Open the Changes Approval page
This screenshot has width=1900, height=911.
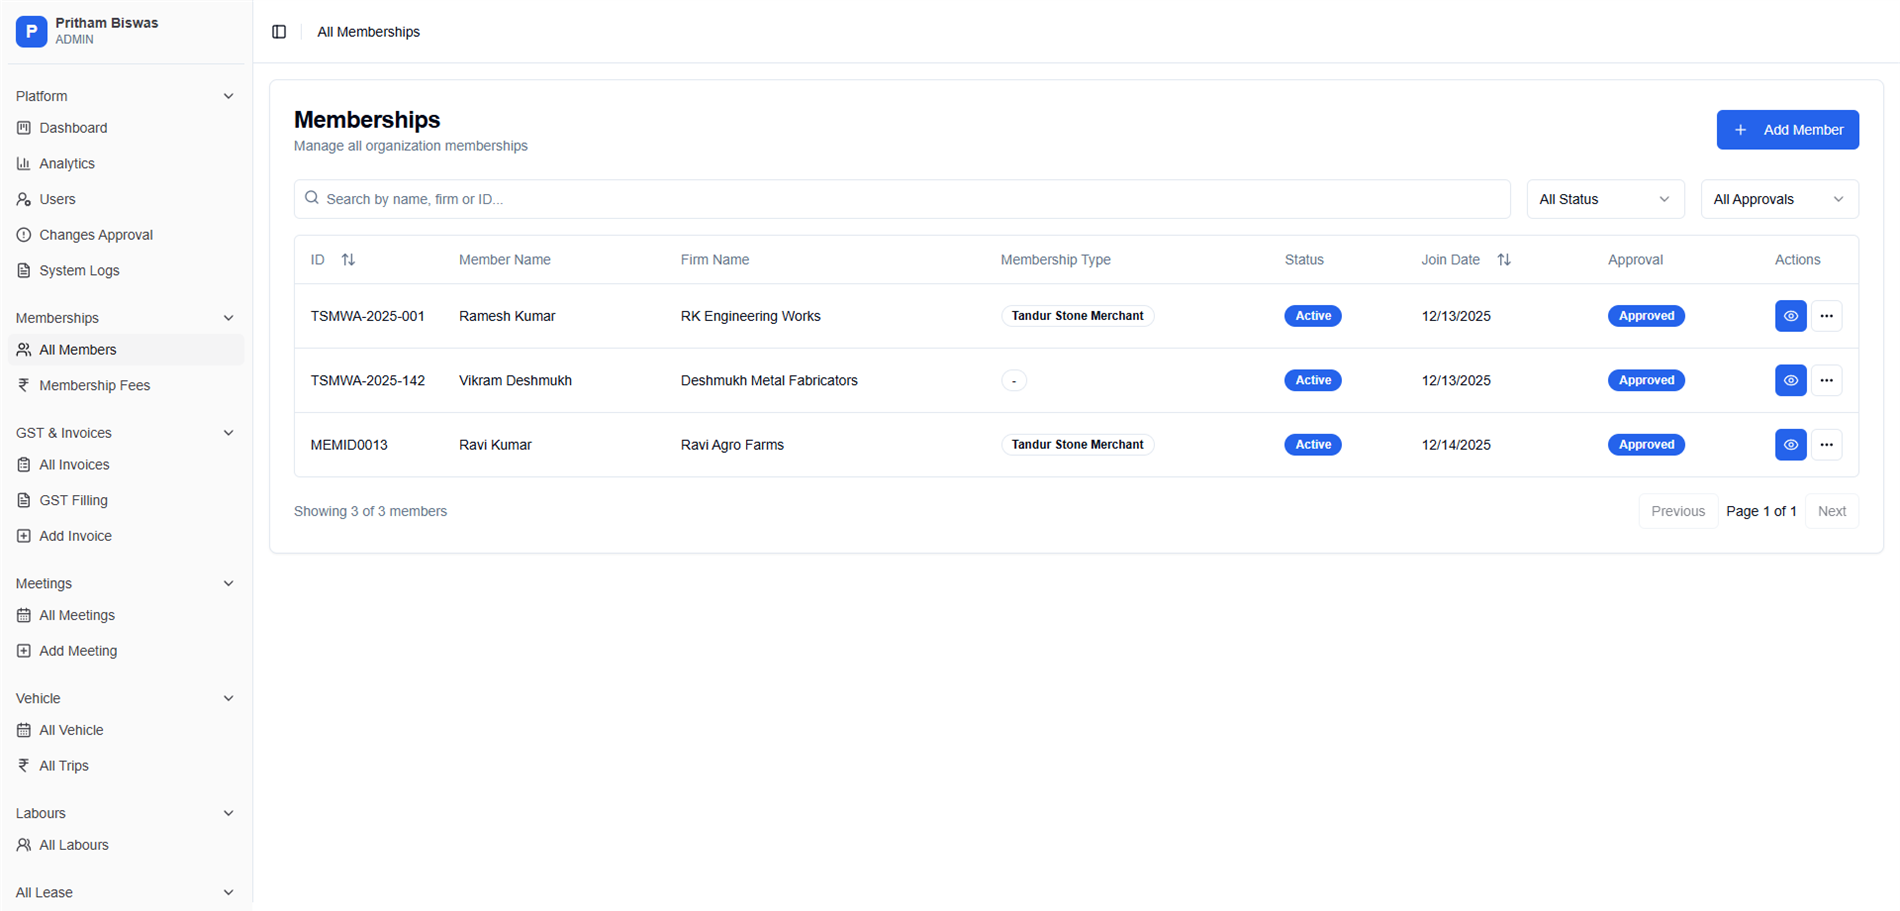click(x=125, y=235)
